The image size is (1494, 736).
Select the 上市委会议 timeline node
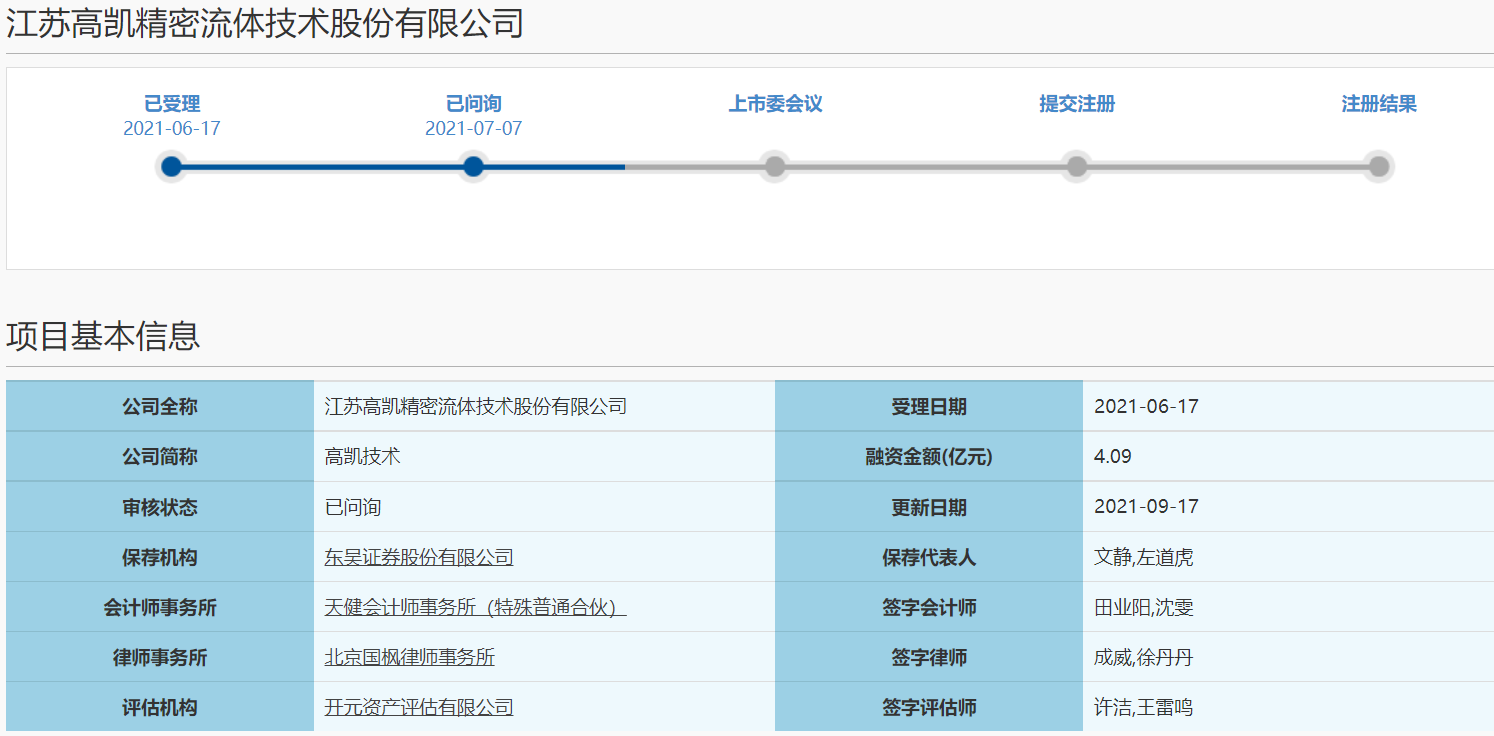[x=775, y=166]
